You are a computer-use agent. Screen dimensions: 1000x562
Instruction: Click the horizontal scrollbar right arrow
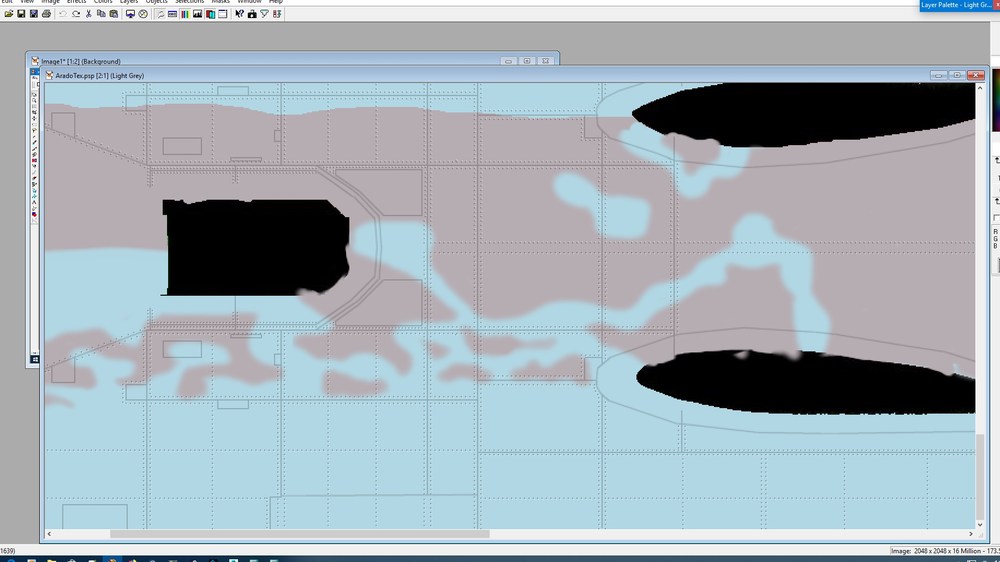pos(971,534)
